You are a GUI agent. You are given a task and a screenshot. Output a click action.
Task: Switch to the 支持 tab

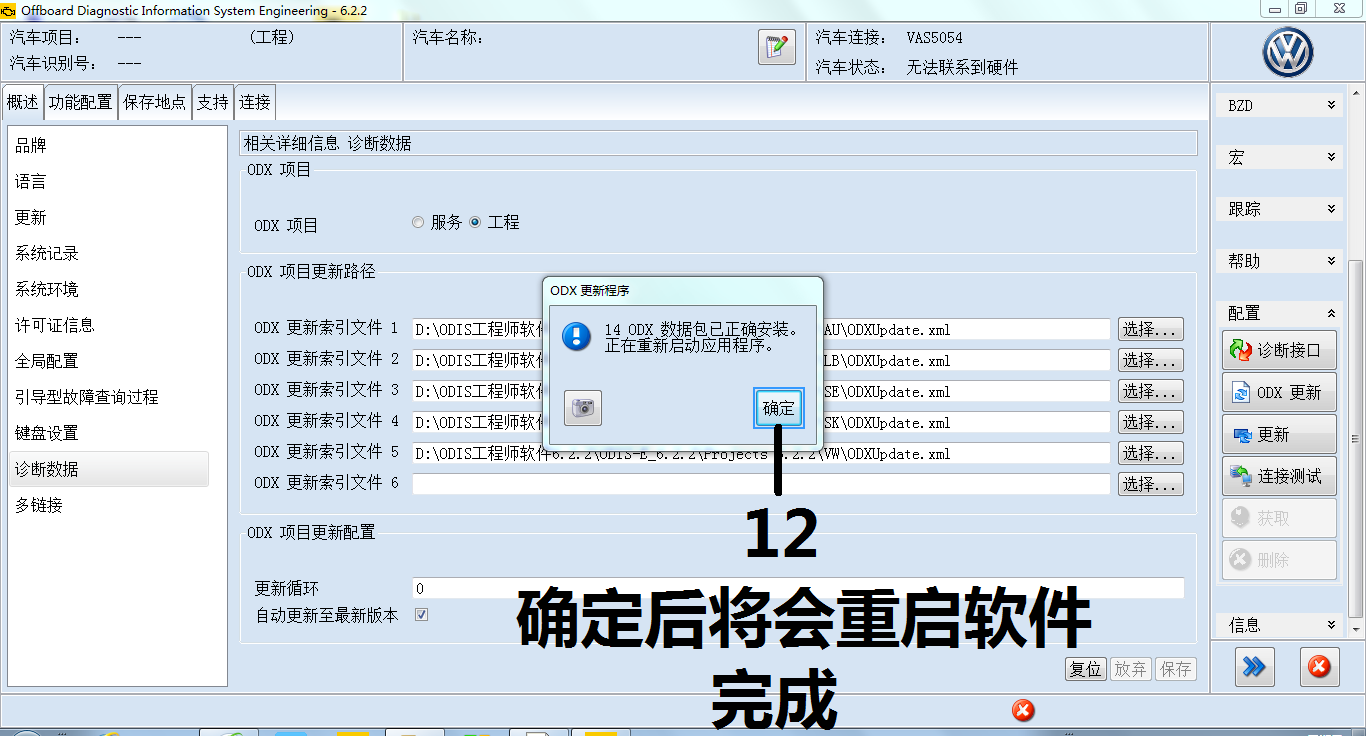[212, 102]
